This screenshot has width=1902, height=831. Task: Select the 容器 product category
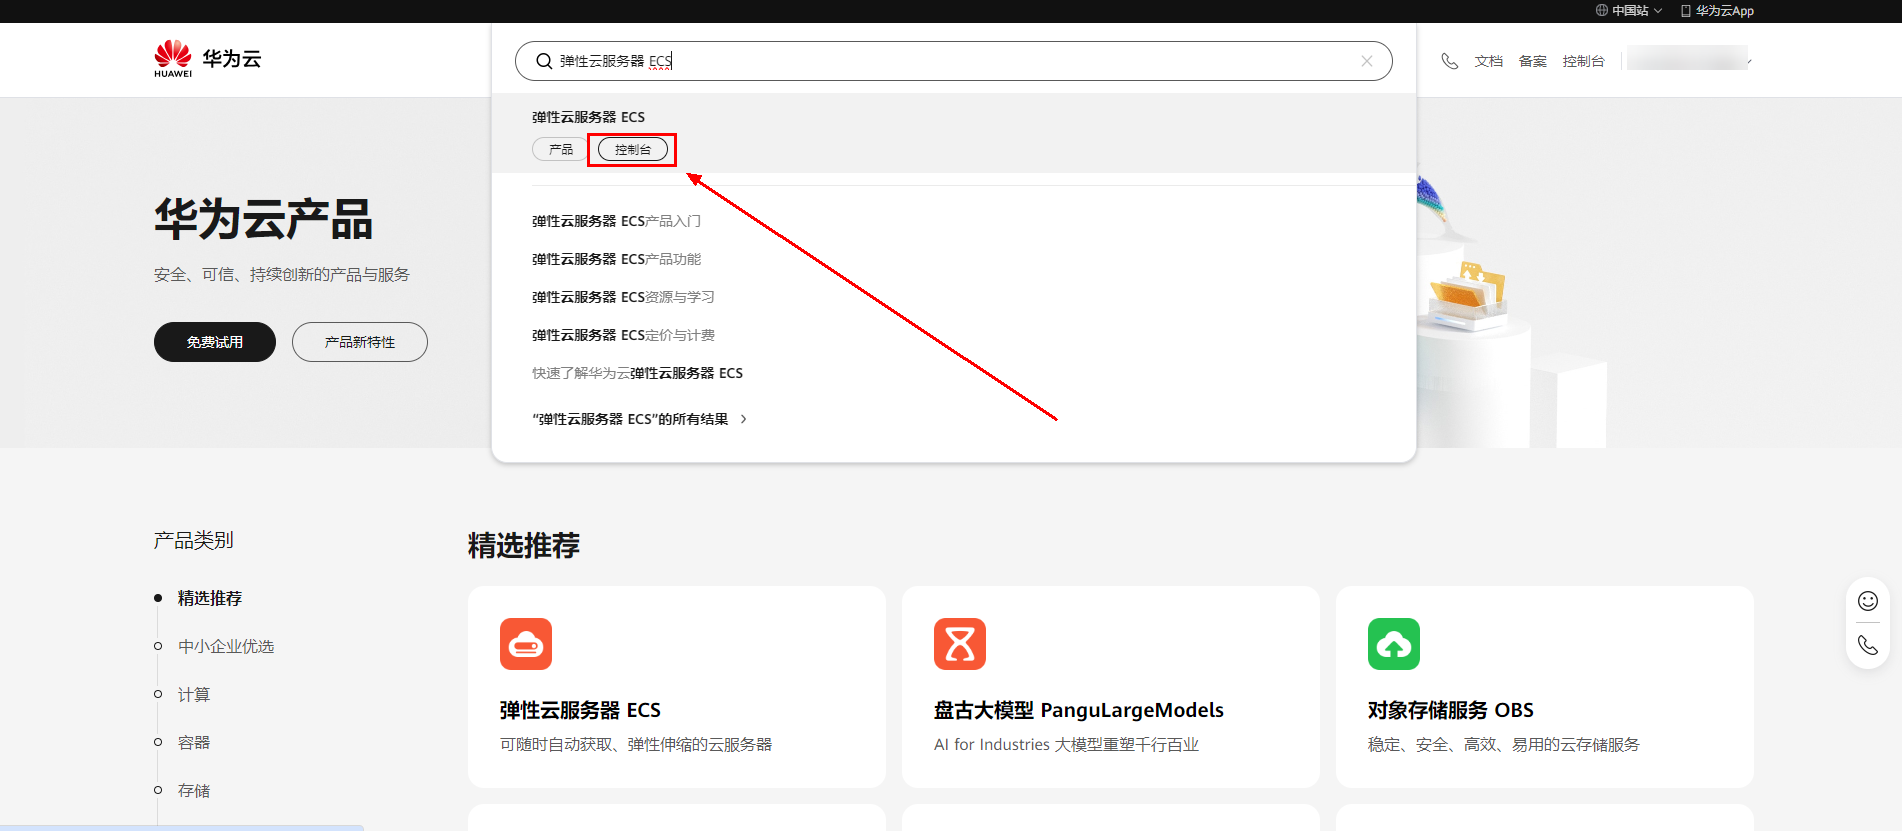point(194,742)
